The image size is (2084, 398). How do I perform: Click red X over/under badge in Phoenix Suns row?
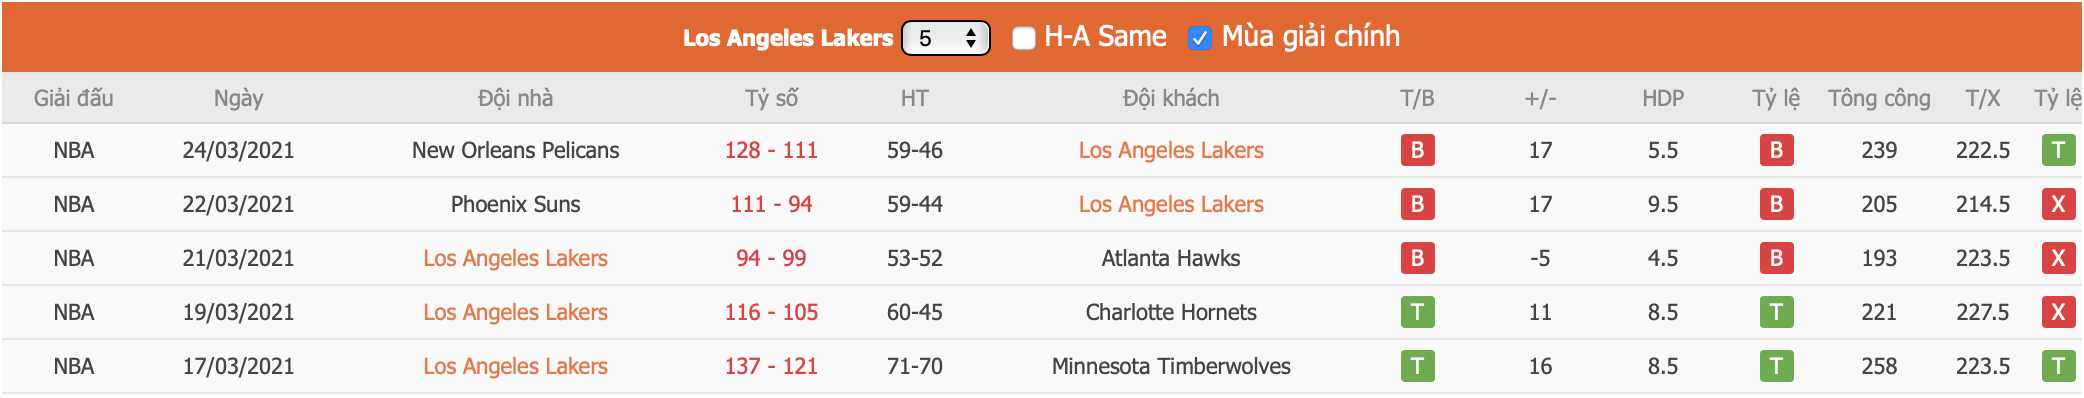tap(2058, 204)
